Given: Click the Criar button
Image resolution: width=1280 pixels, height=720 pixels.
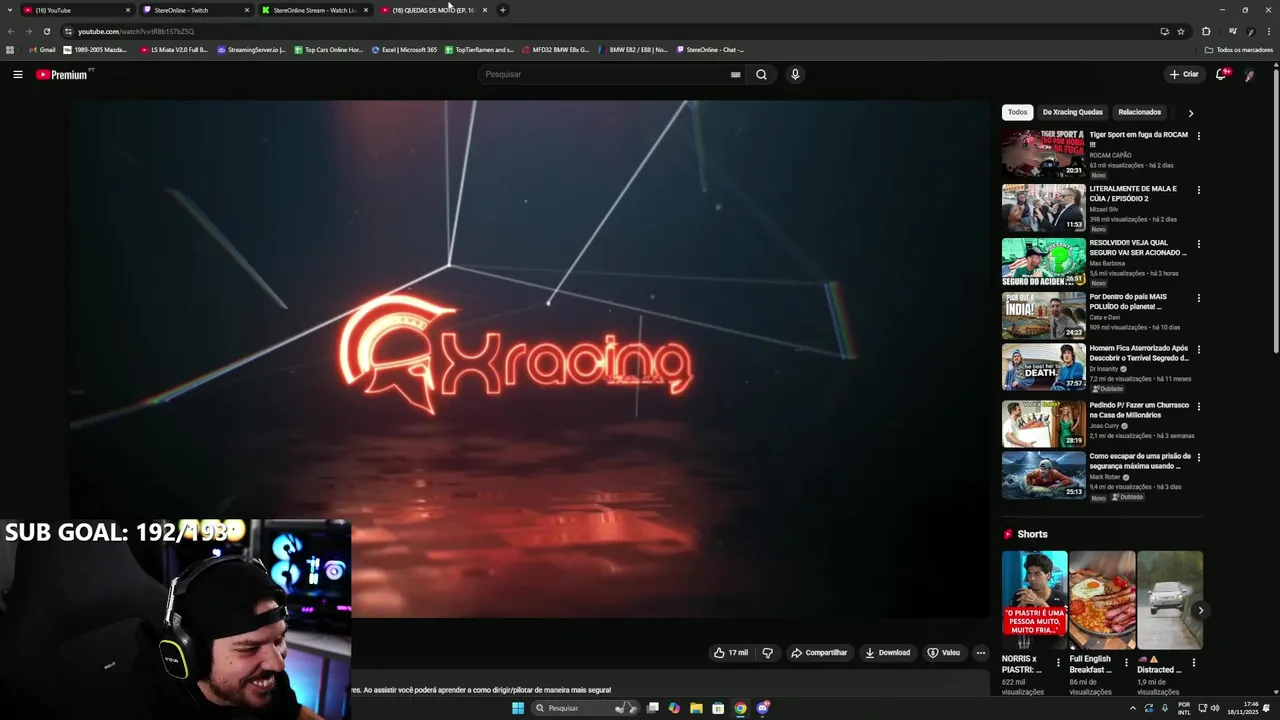Looking at the screenshot, I should (1184, 74).
